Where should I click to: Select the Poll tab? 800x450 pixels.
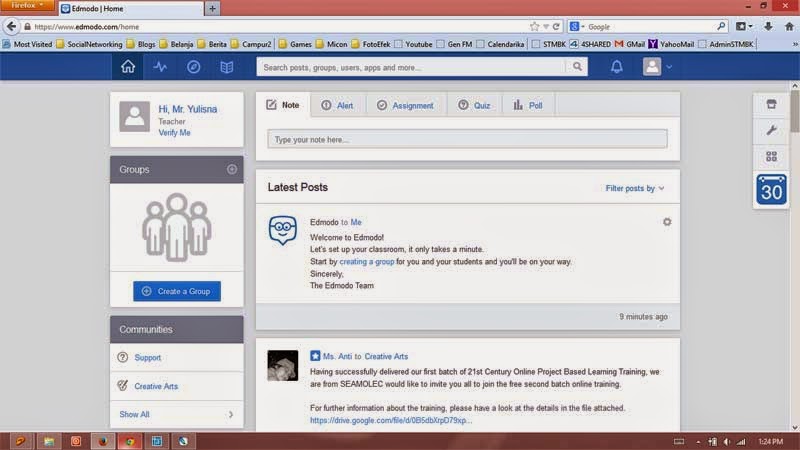click(x=528, y=105)
